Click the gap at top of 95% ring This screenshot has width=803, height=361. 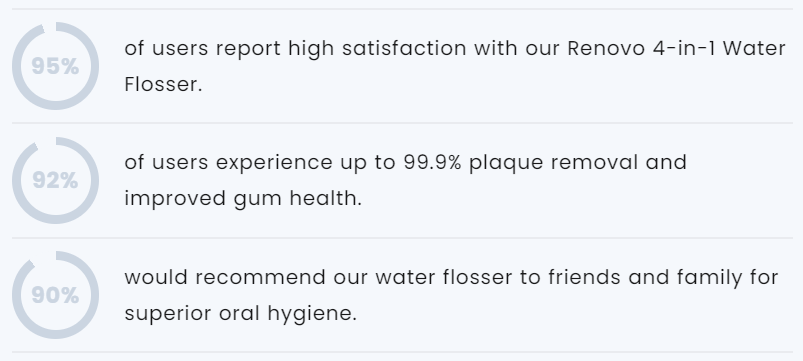(x=50, y=26)
